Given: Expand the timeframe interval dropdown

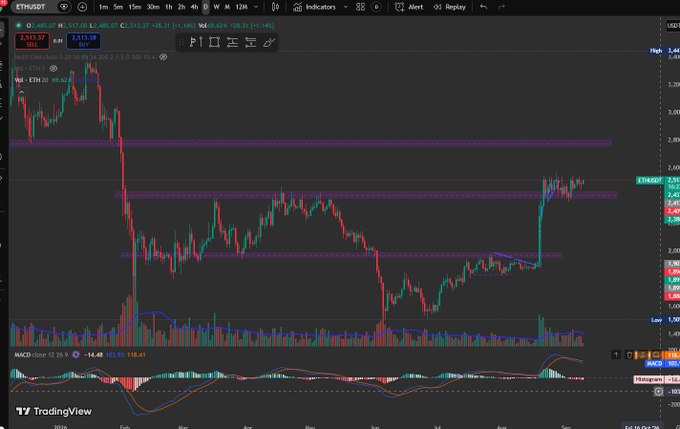Looking at the screenshot, I should click(x=256, y=7).
